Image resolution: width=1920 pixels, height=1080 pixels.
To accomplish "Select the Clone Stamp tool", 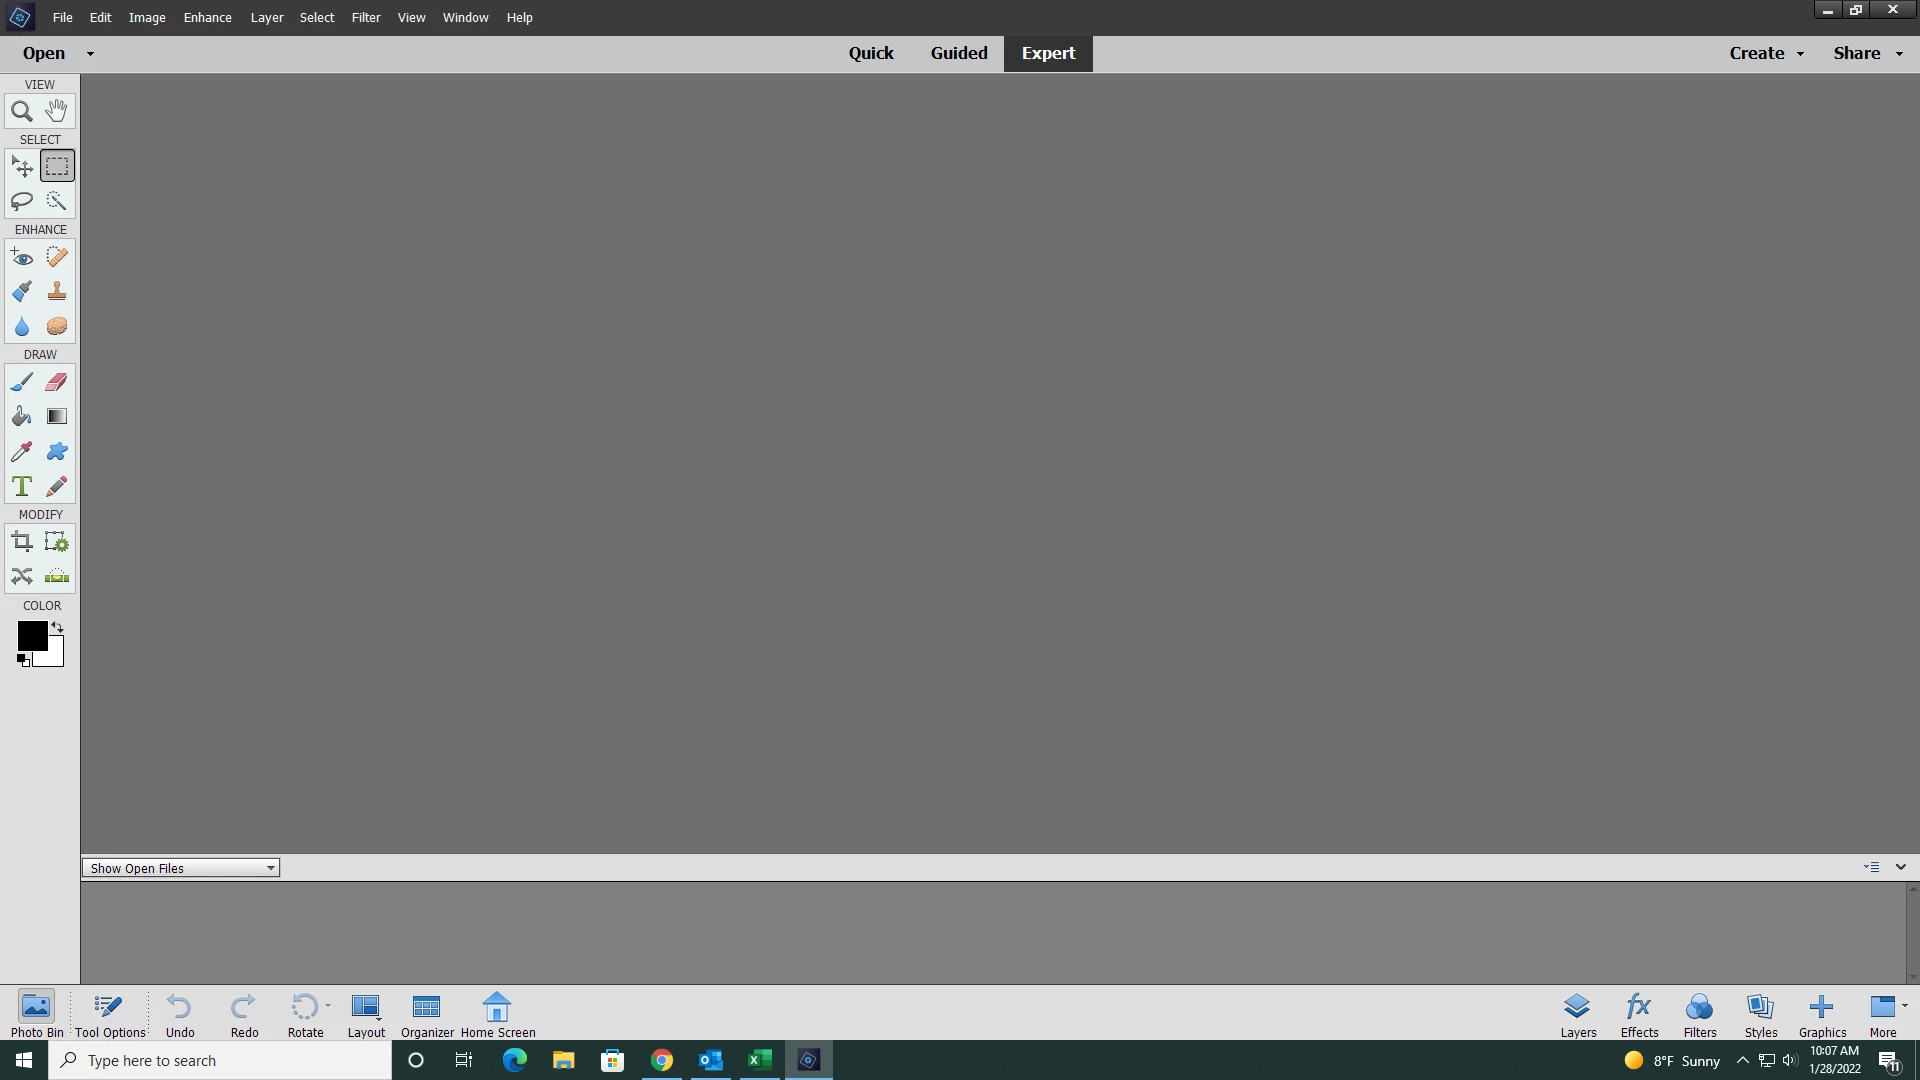I will point(57,291).
